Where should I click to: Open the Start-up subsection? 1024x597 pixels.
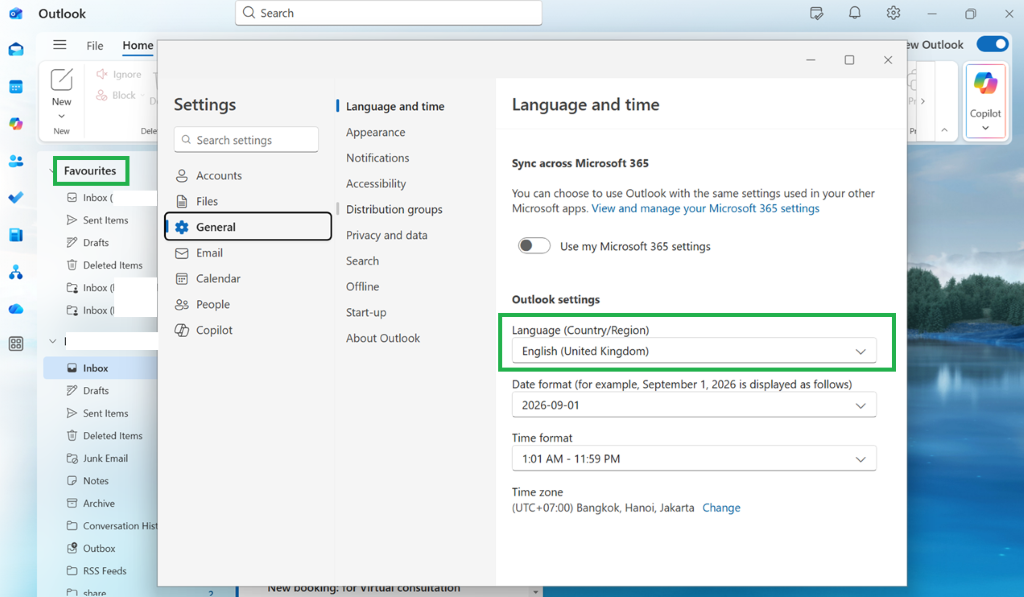(366, 312)
